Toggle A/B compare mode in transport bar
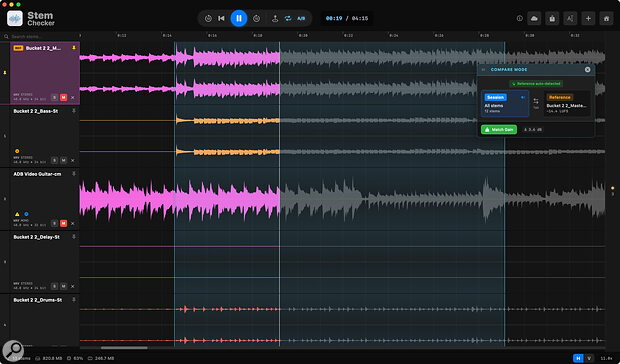Image resolution: width=620 pixels, height=364 pixels. [301, 19]
